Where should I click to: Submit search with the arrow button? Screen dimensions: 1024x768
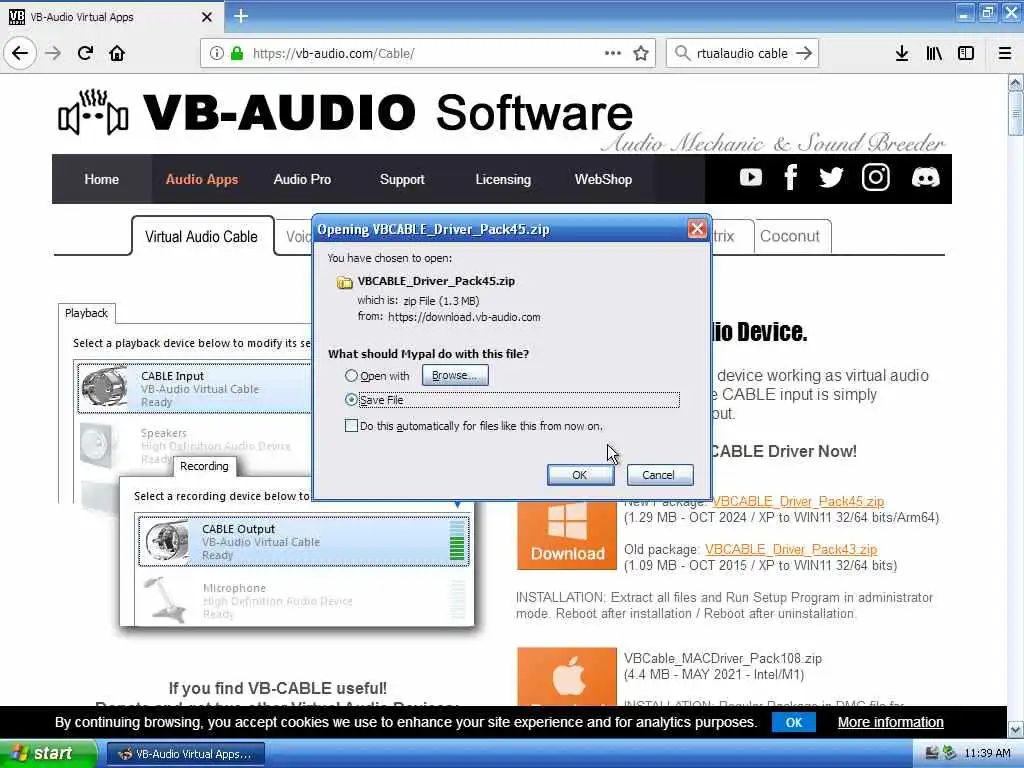pyautogui.click(x=804, y=53)
